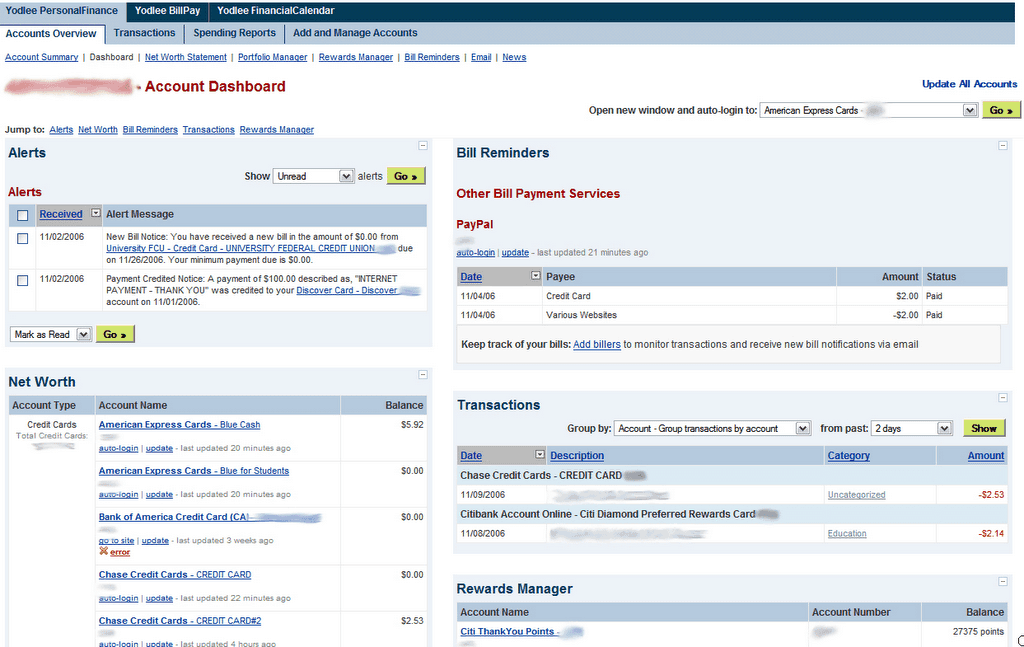Open the Account Summary link

click(42, 57)
